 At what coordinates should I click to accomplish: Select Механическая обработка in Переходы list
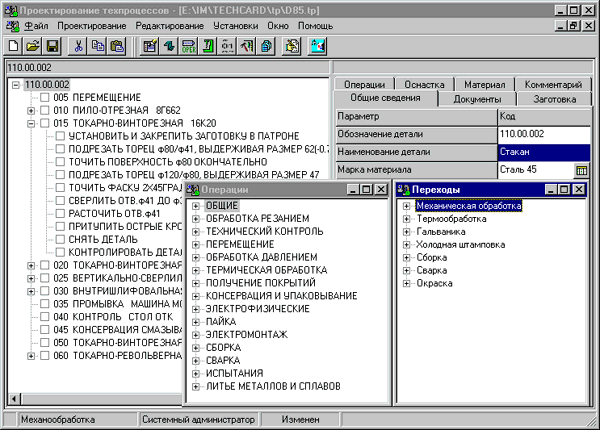tap(468, 206)
